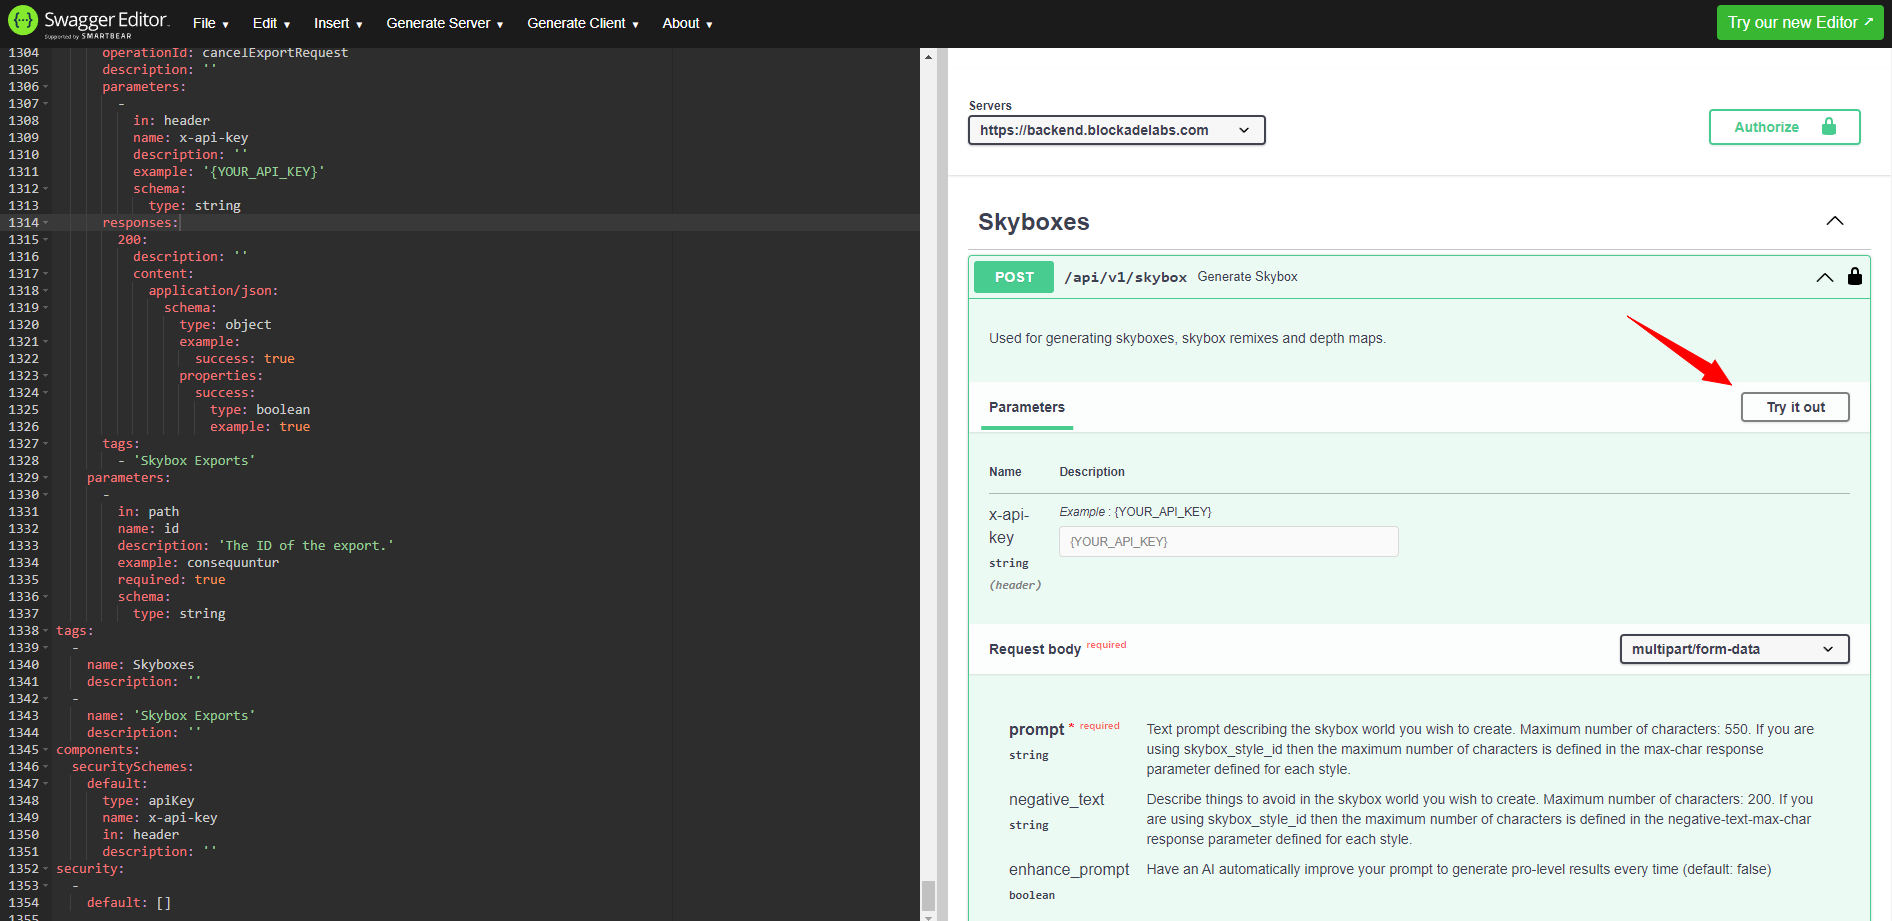1892x921 pixels.
Task: Click the Try it out button
Action: 1794,407
